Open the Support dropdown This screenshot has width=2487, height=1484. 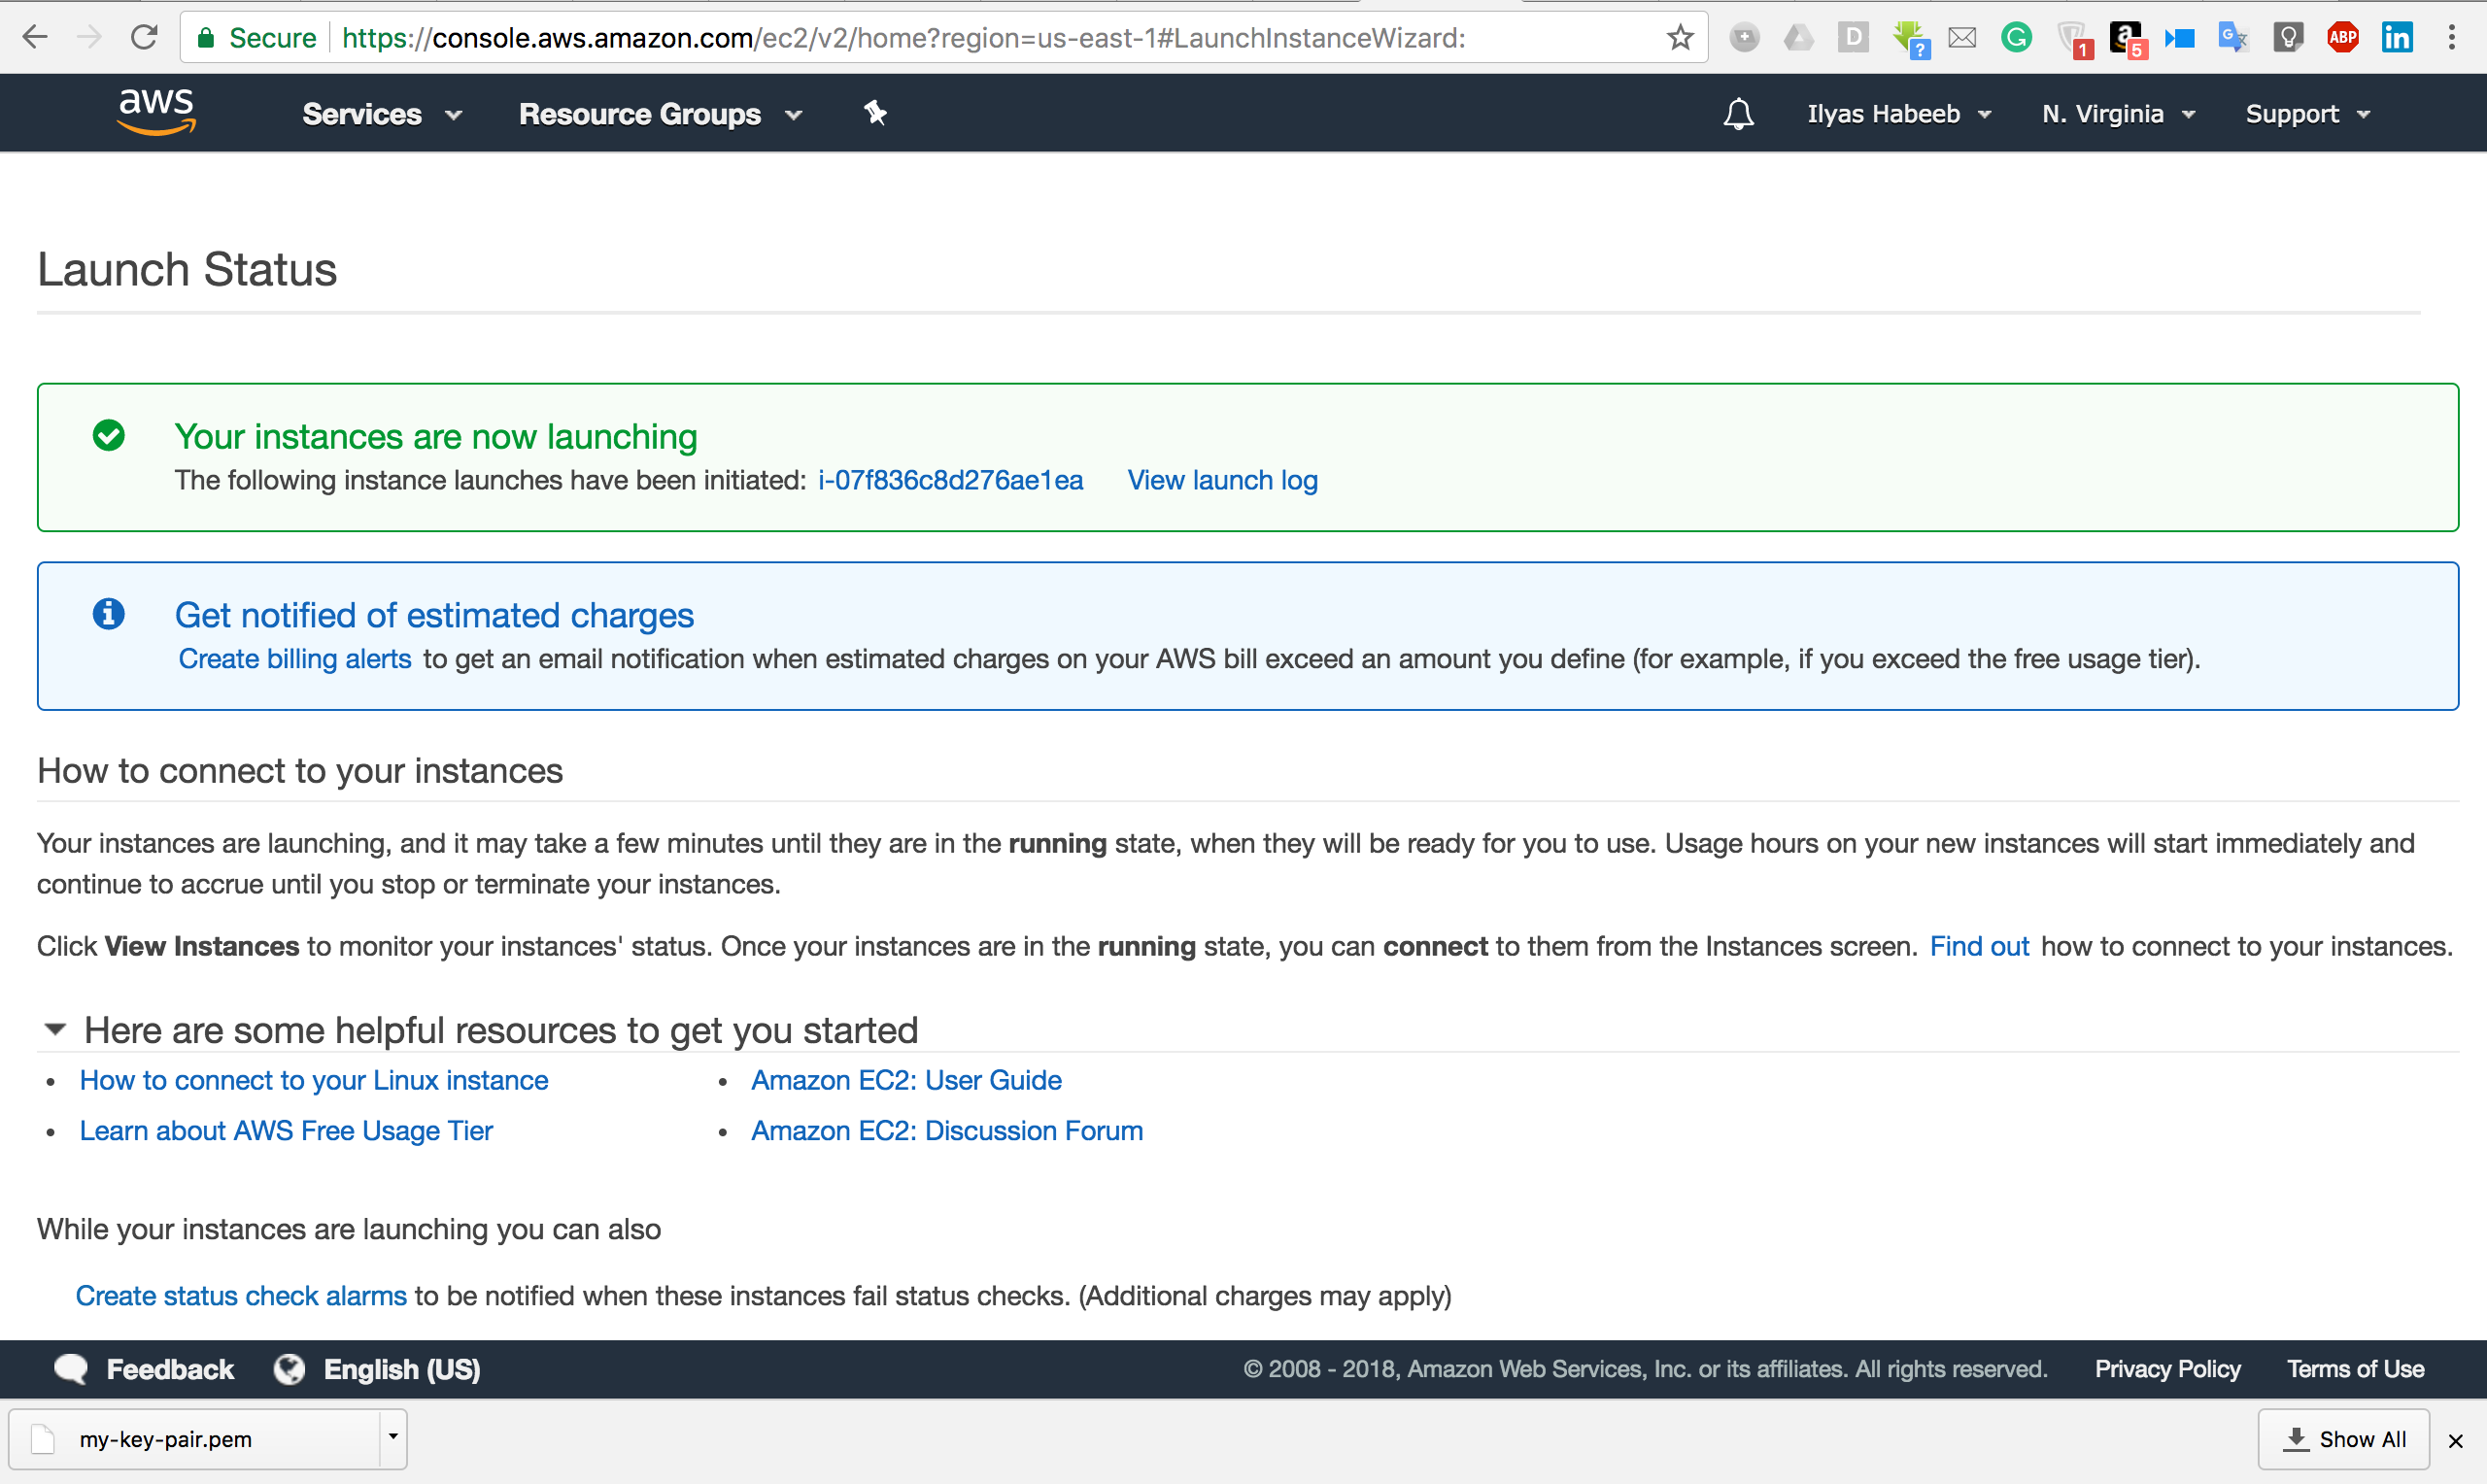tap(2307, 114)
